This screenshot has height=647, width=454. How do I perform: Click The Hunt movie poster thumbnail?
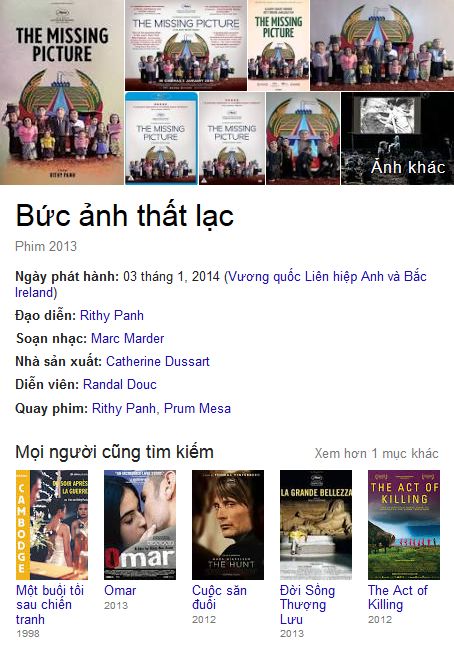point(228,525)
